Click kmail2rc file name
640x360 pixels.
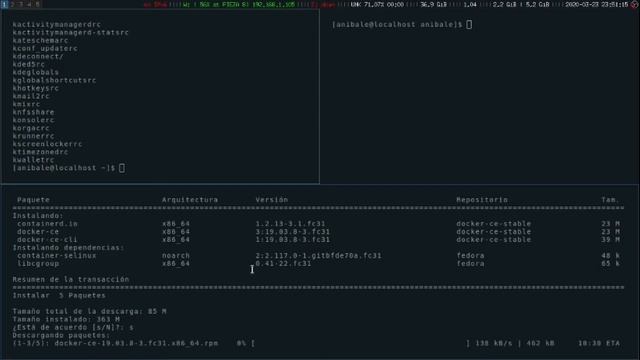pos(31,96)
